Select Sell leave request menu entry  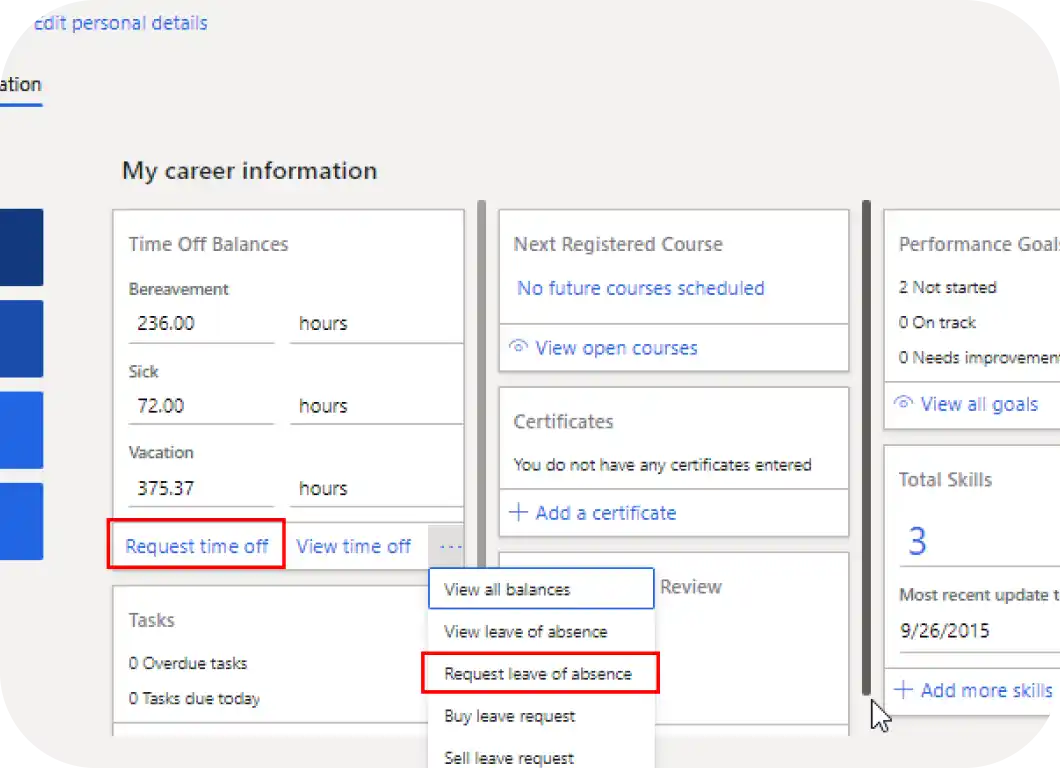click(x=513, y=757)
